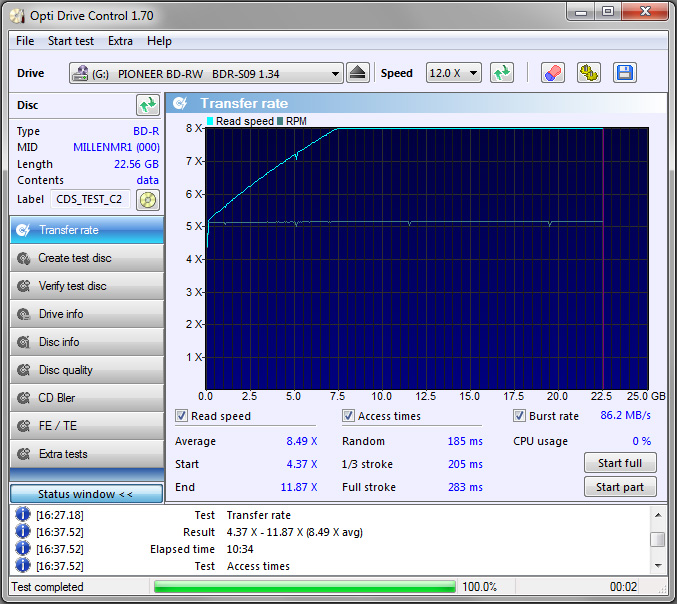Open the Extra menu
This screenshot has height=604, width=677.
click(x=120, y=41)
